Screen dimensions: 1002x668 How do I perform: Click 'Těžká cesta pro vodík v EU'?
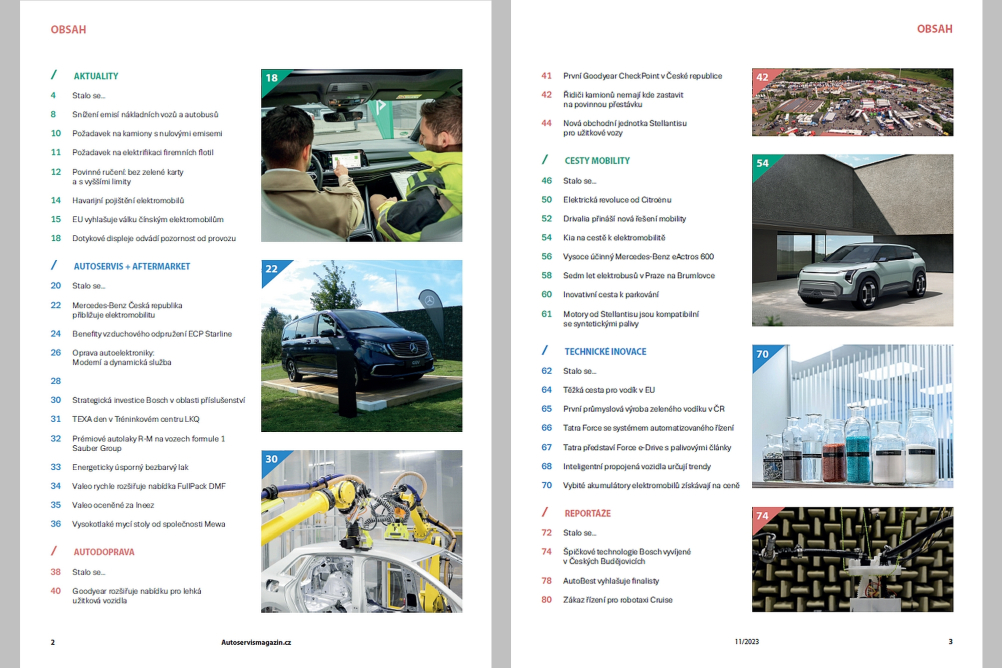(609, 390)
